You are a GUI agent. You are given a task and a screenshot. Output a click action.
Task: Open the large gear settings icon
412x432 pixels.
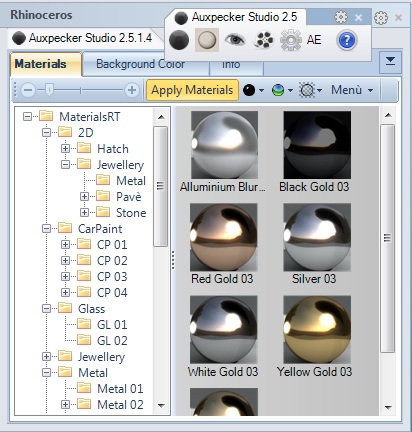click(291, 40)
